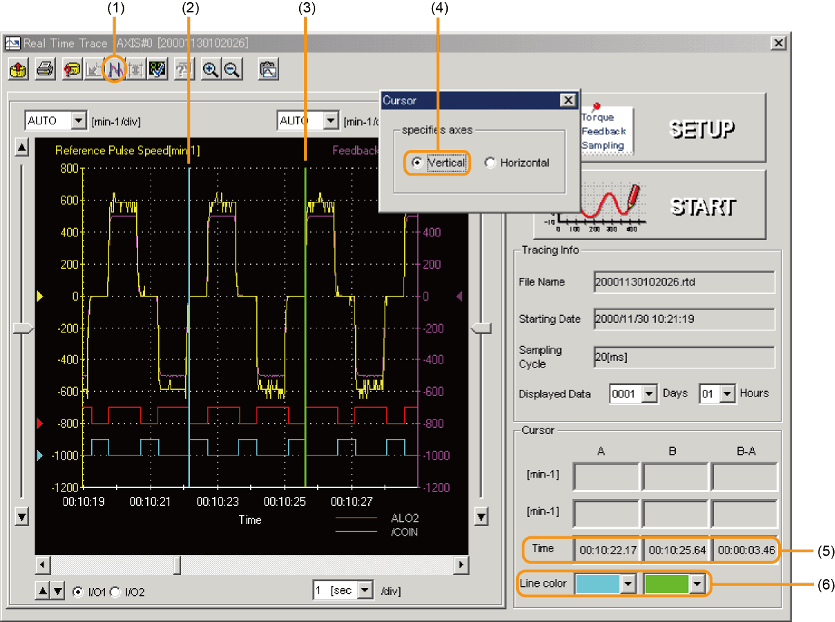Screen dimensions: 835x622
Task: Open the sec per div time dropdown
Action: (363, 590)
